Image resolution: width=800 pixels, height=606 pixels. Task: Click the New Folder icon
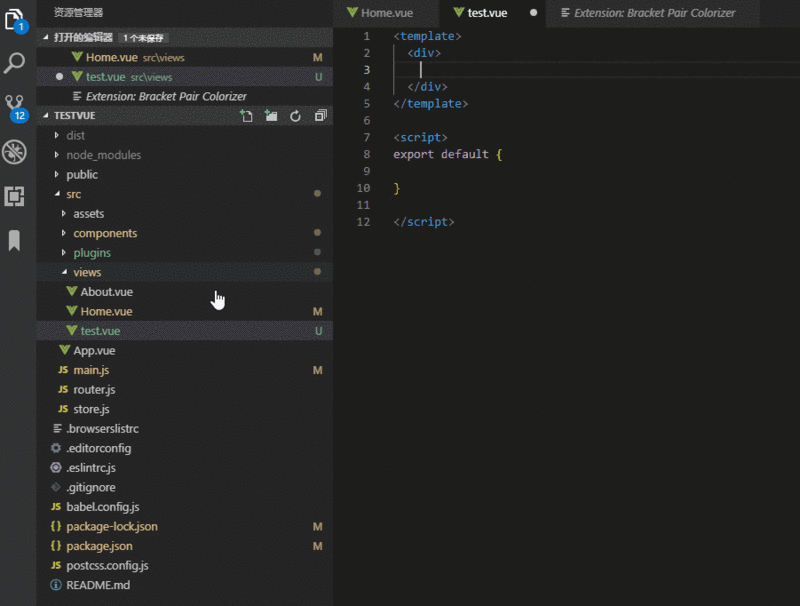(x=270, y=116)
